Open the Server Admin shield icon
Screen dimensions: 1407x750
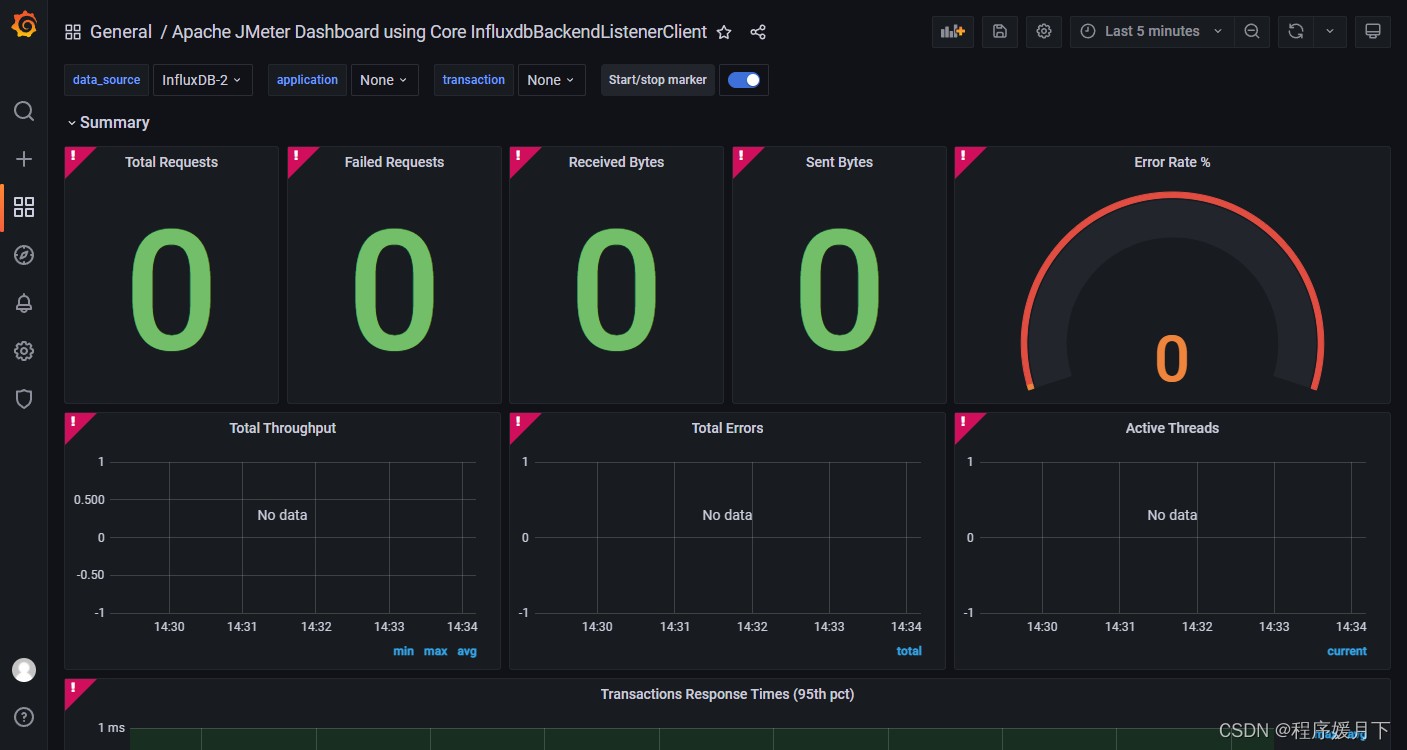click(x=24, y=399)
